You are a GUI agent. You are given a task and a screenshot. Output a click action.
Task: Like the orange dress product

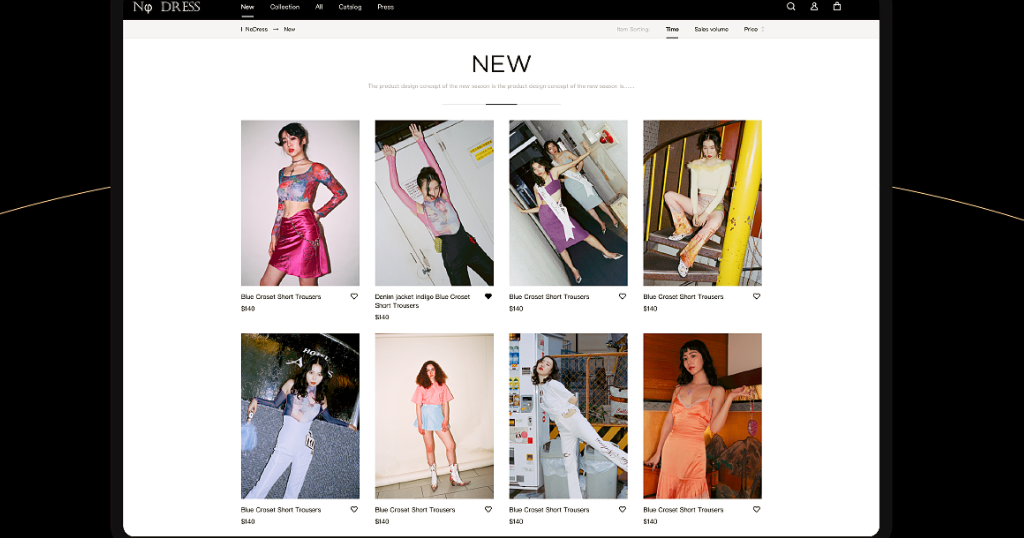[x=756, y=510]
